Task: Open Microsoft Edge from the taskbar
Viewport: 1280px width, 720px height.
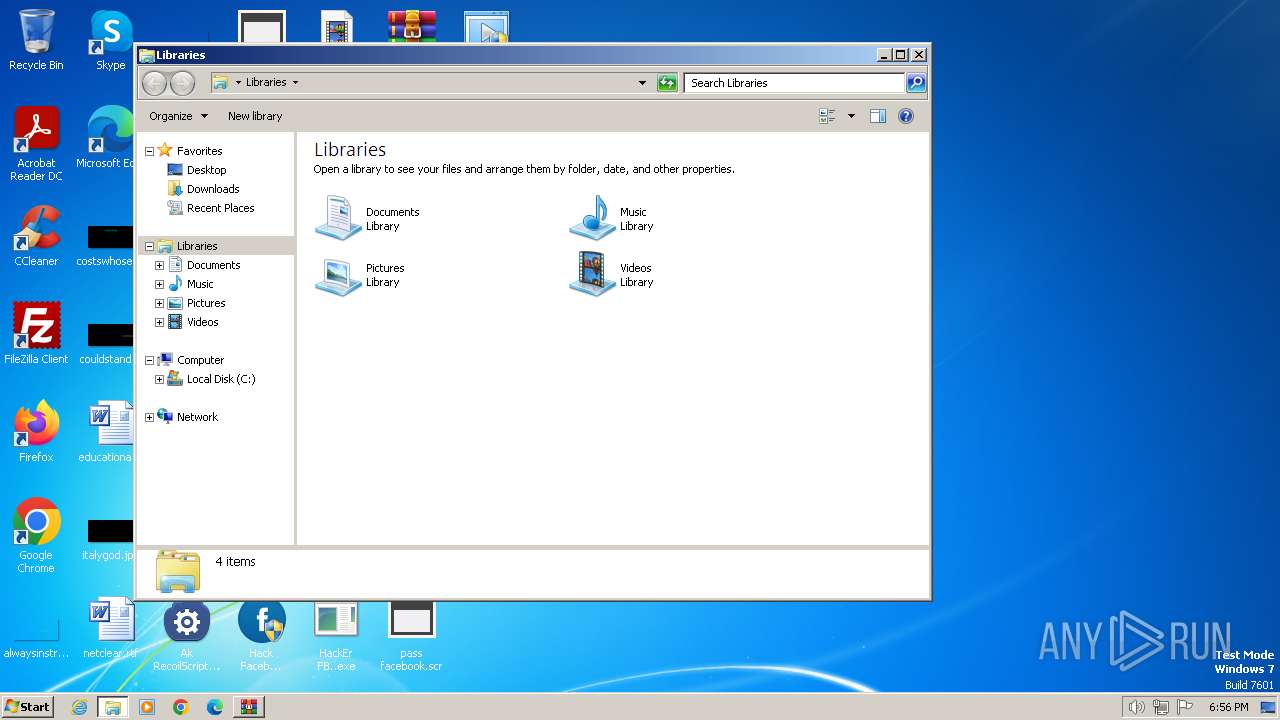Action: [215, 707]
